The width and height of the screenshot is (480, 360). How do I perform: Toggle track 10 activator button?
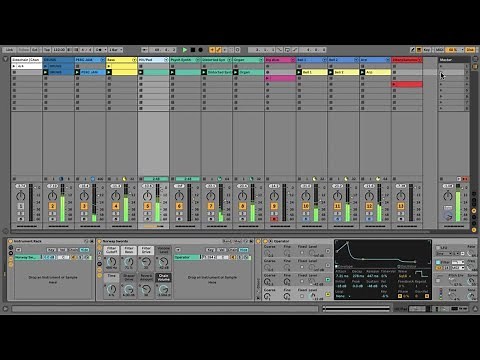[x=306, y=206]
